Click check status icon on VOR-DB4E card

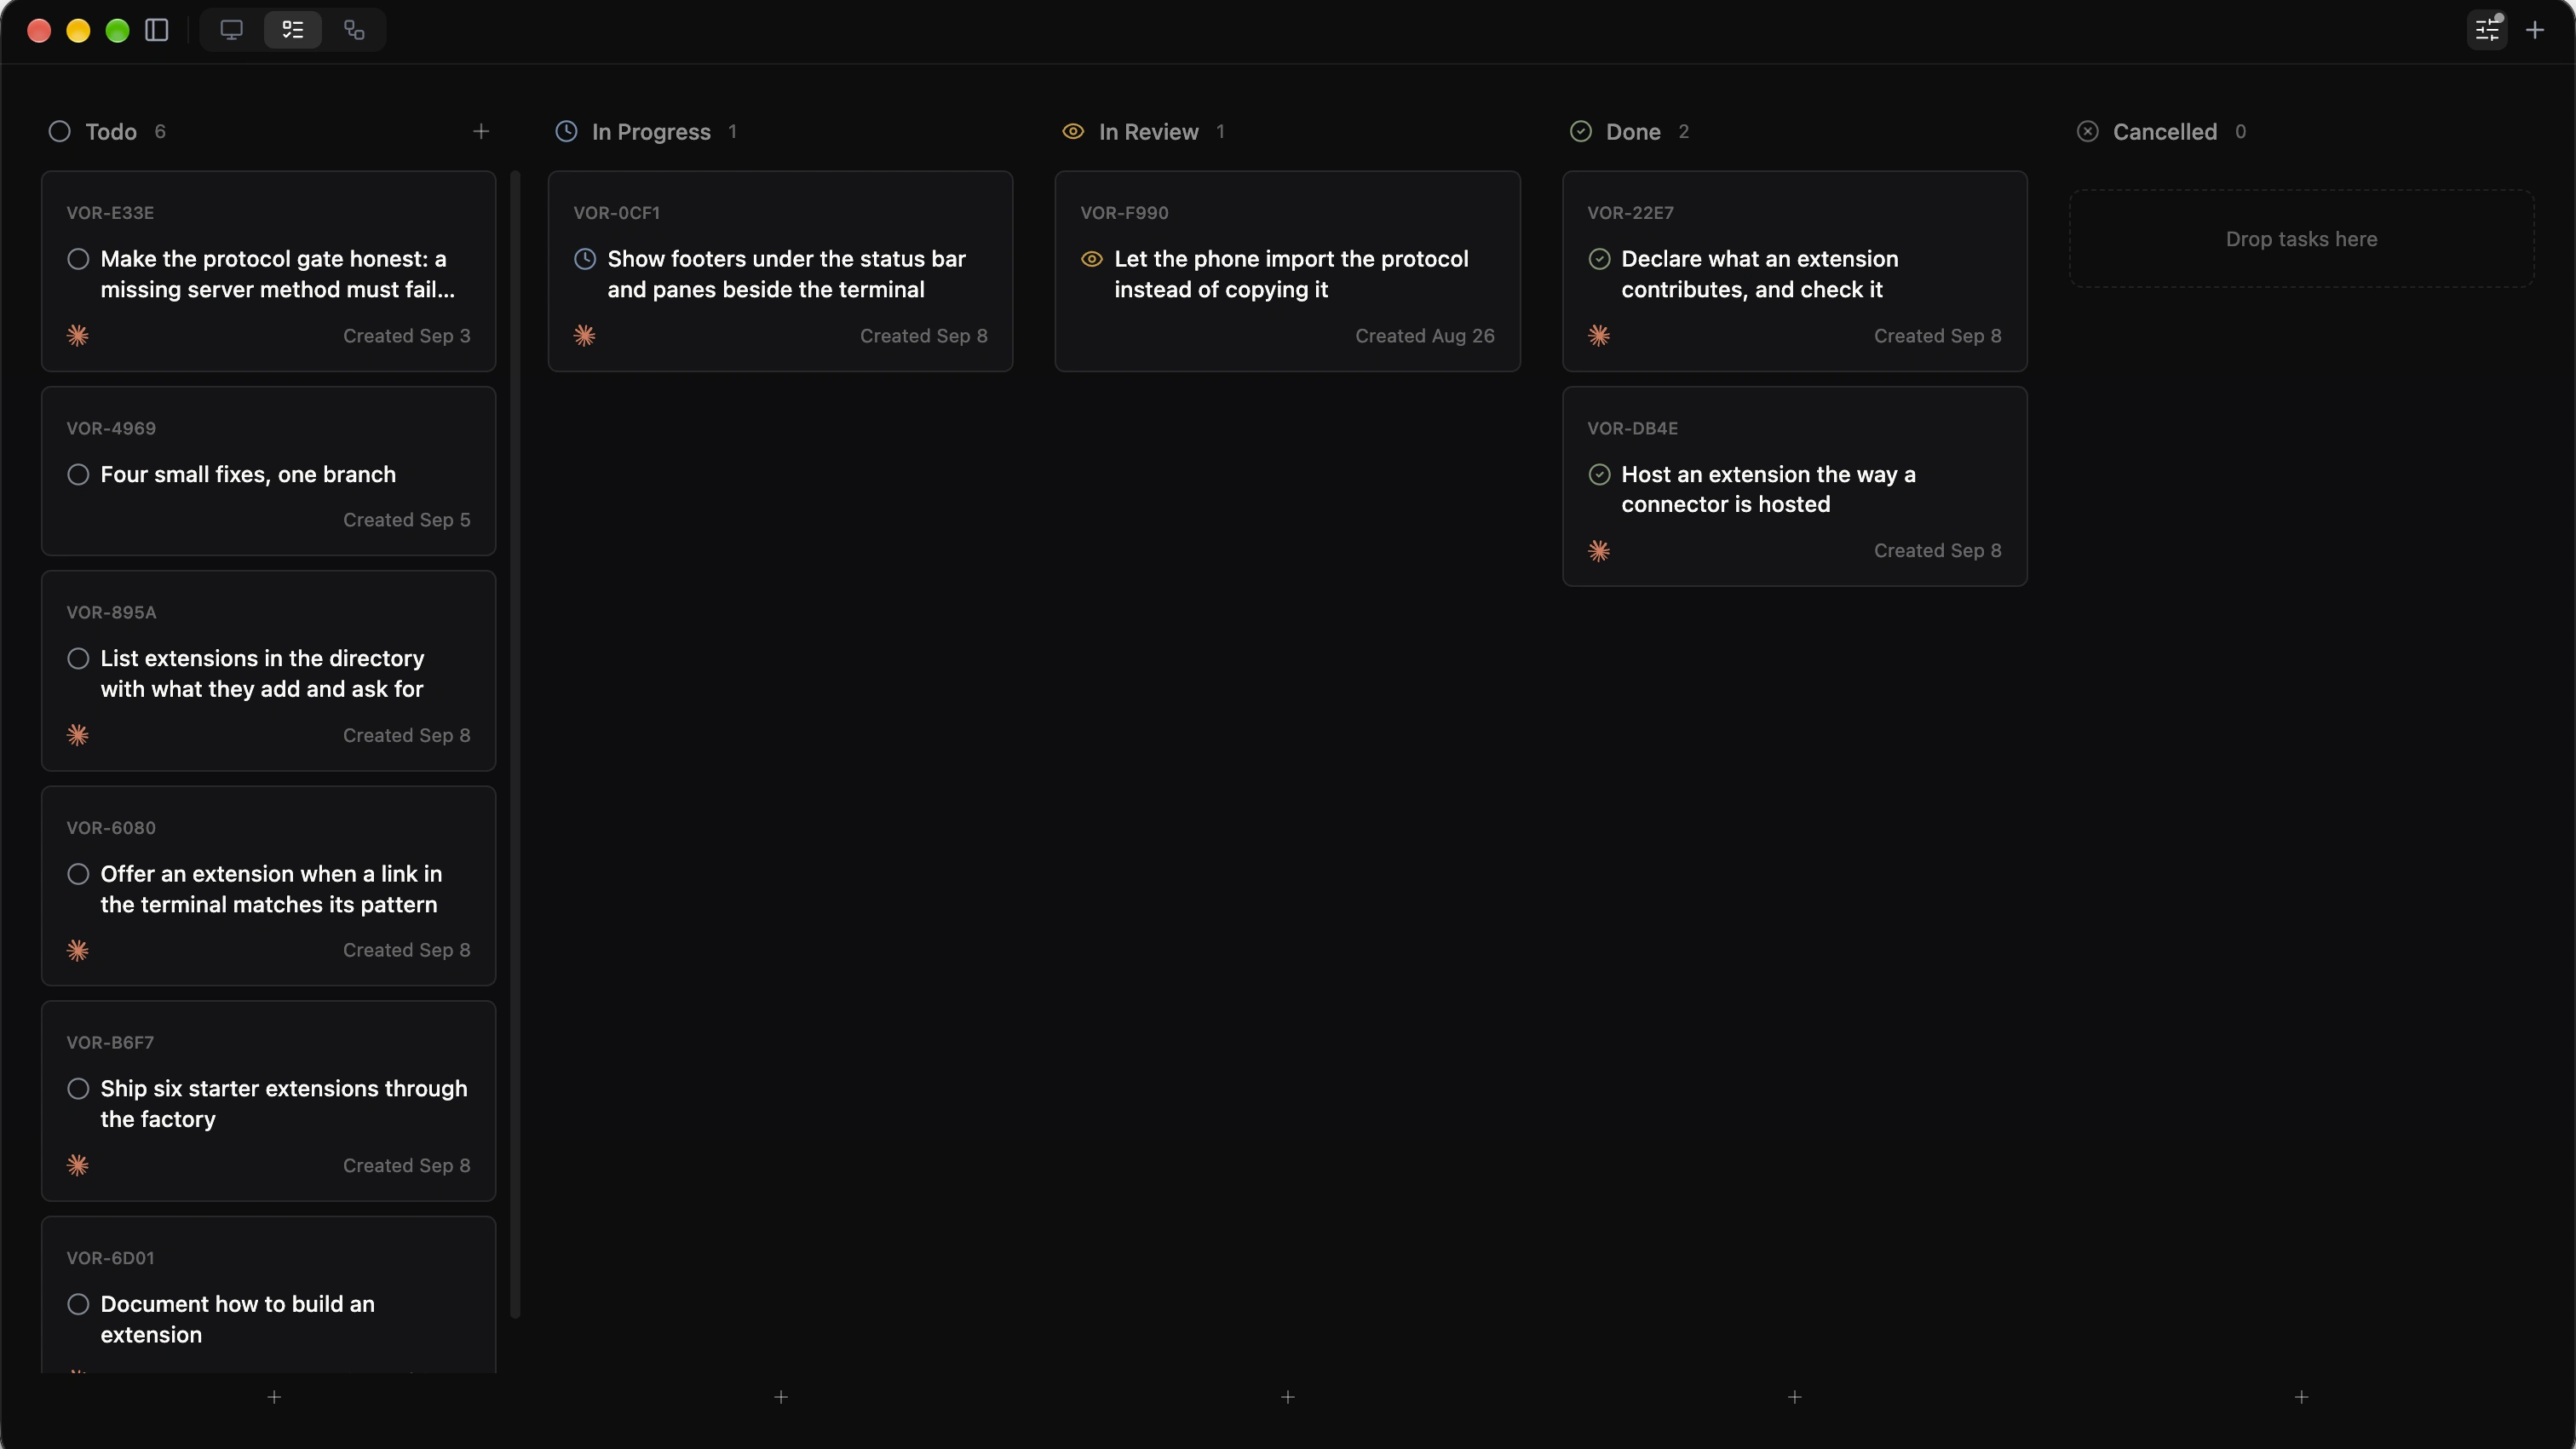1599,474
